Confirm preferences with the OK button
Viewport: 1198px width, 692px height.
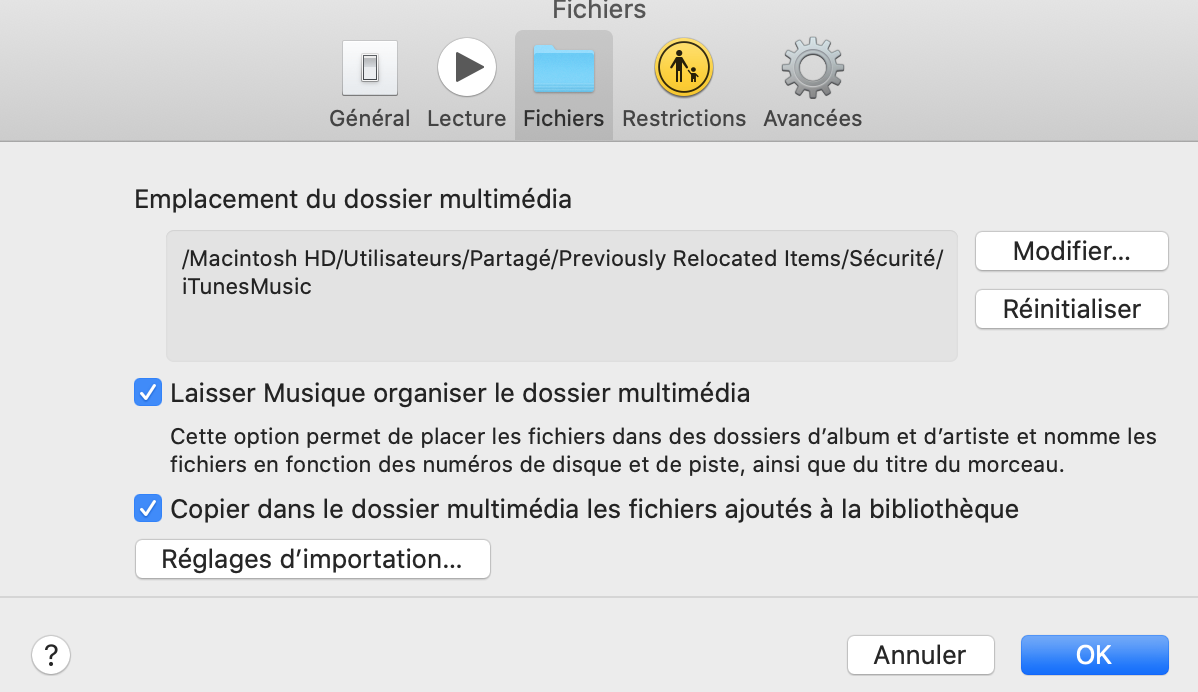[1094, 655]
